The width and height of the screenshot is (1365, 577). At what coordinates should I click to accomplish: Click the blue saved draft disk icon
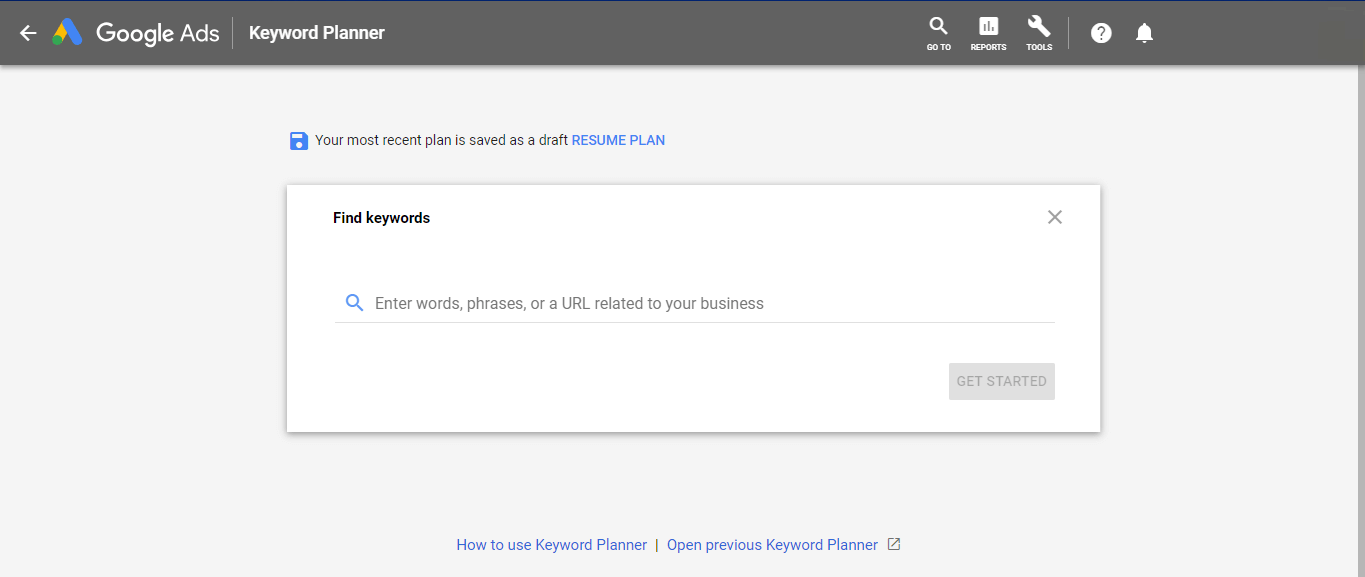click(298, 141)
